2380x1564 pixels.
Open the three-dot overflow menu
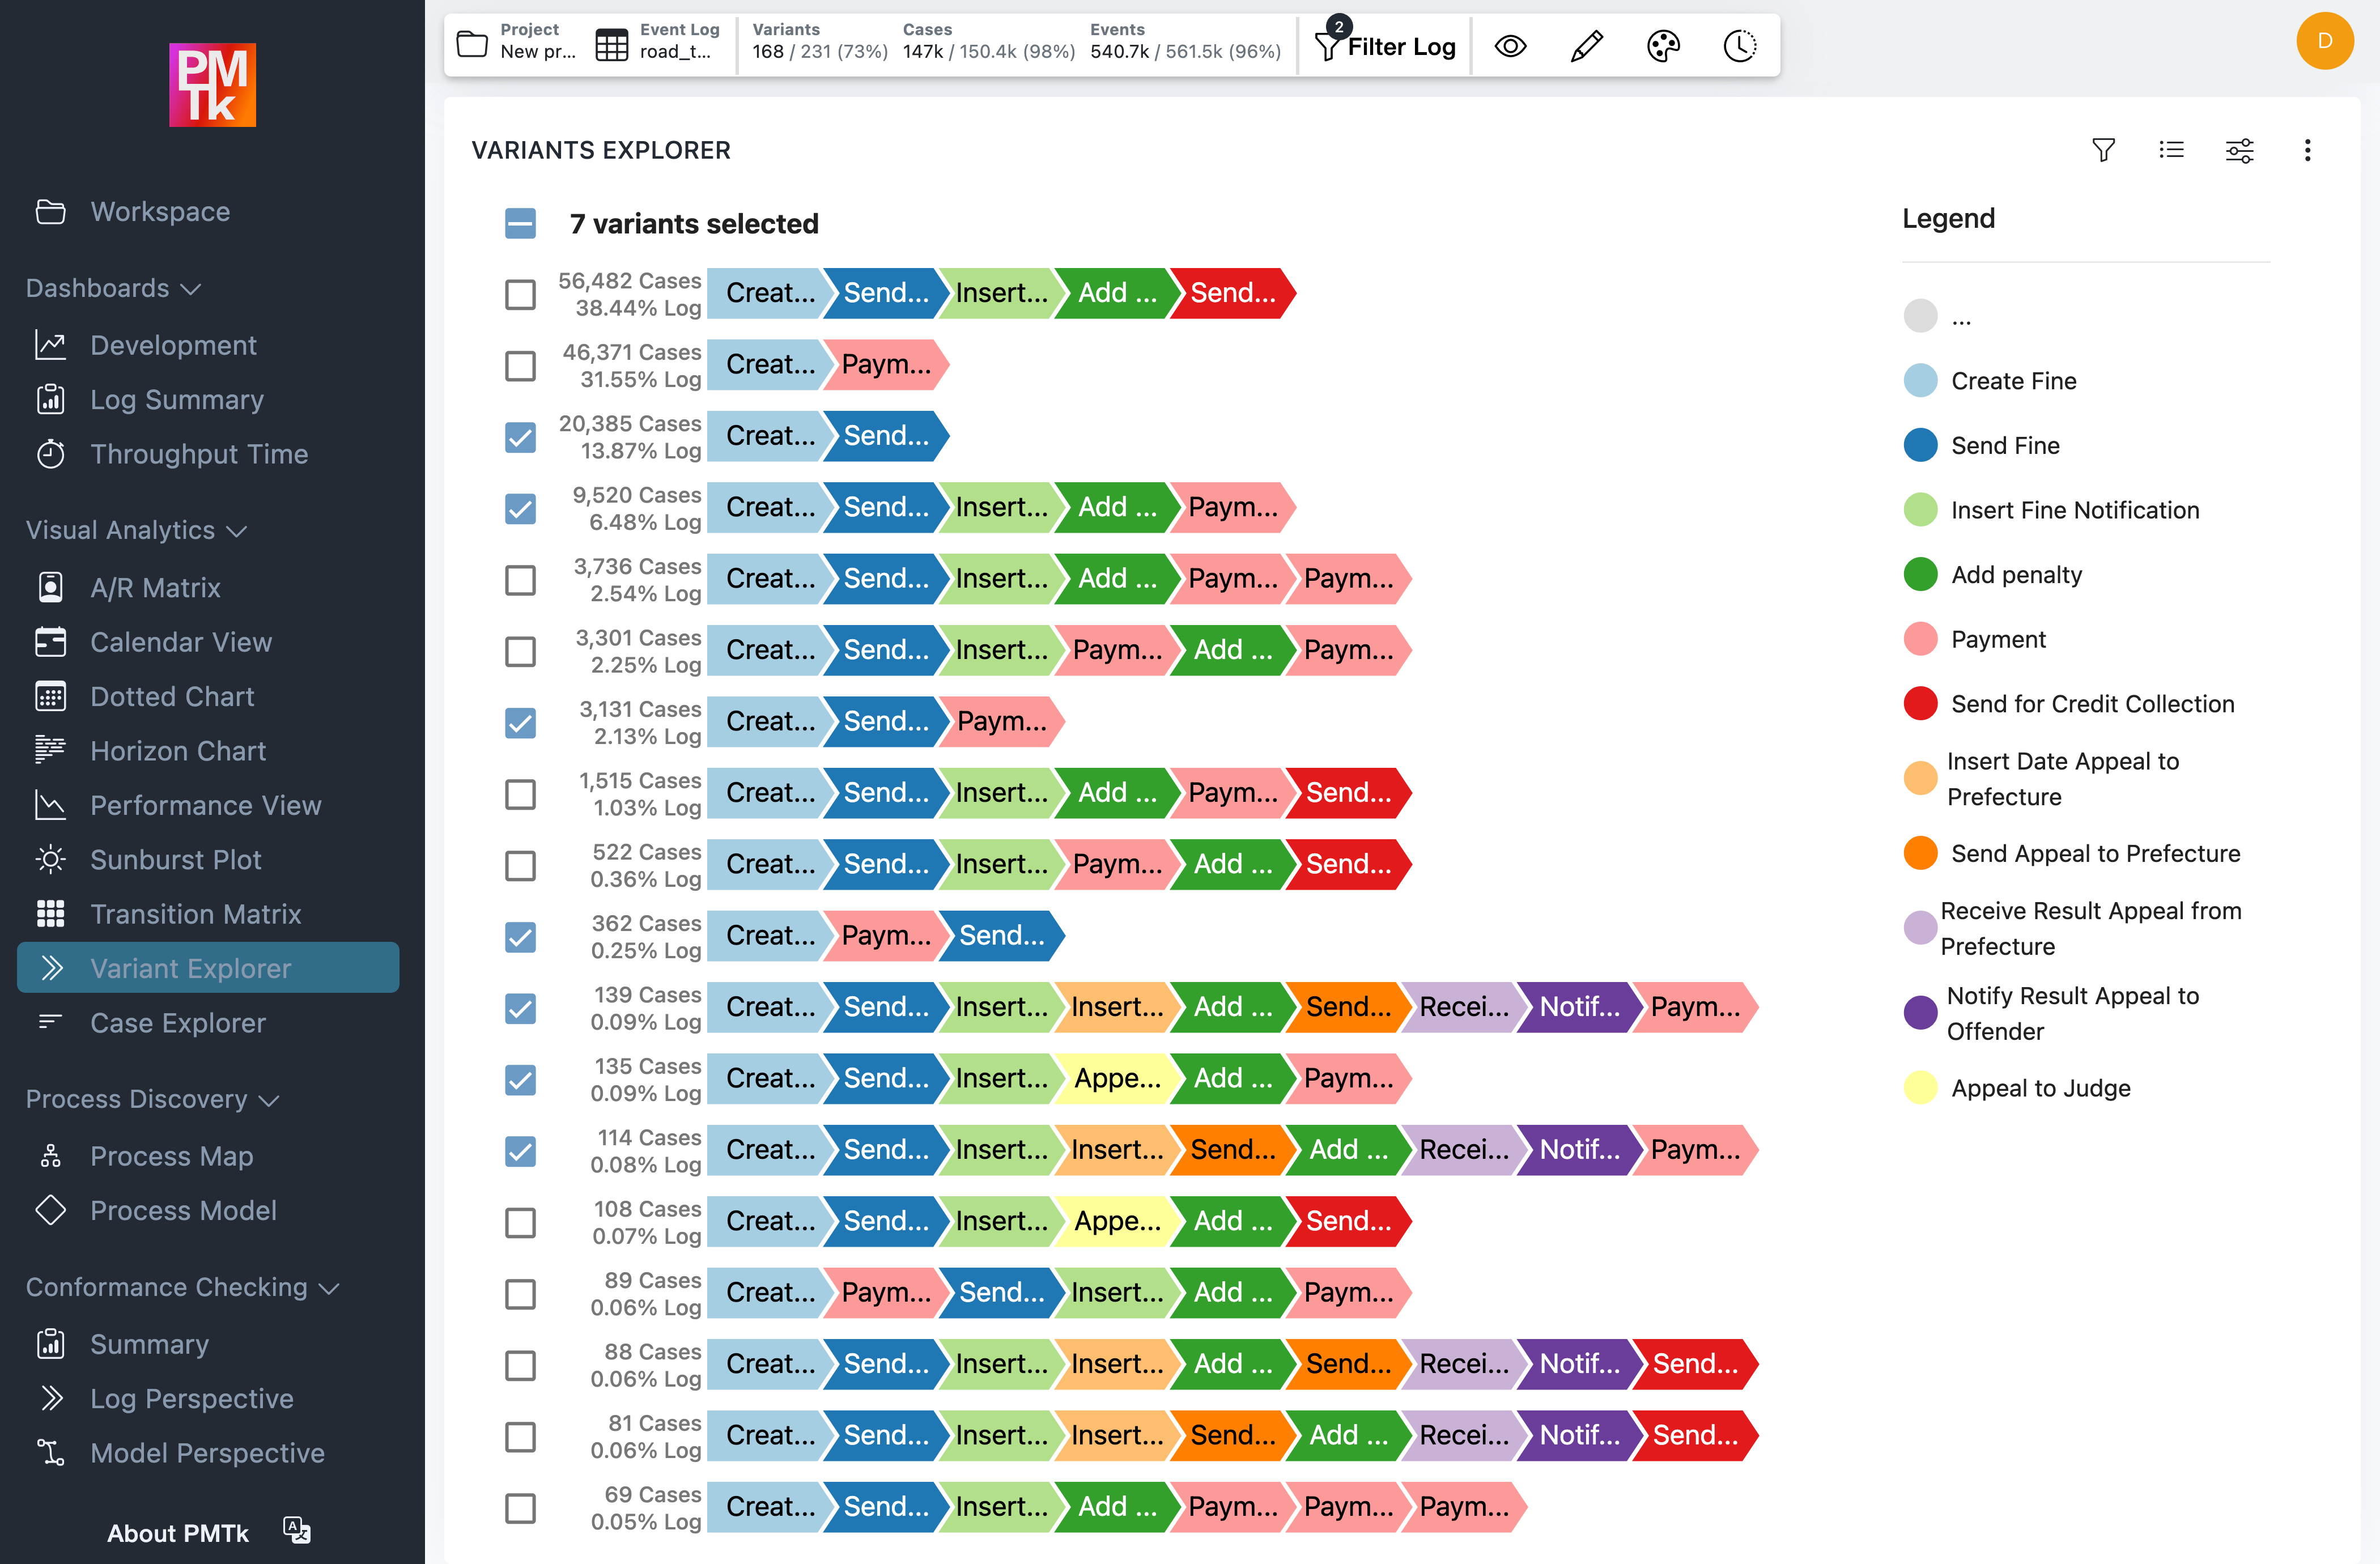[2308, 150]
